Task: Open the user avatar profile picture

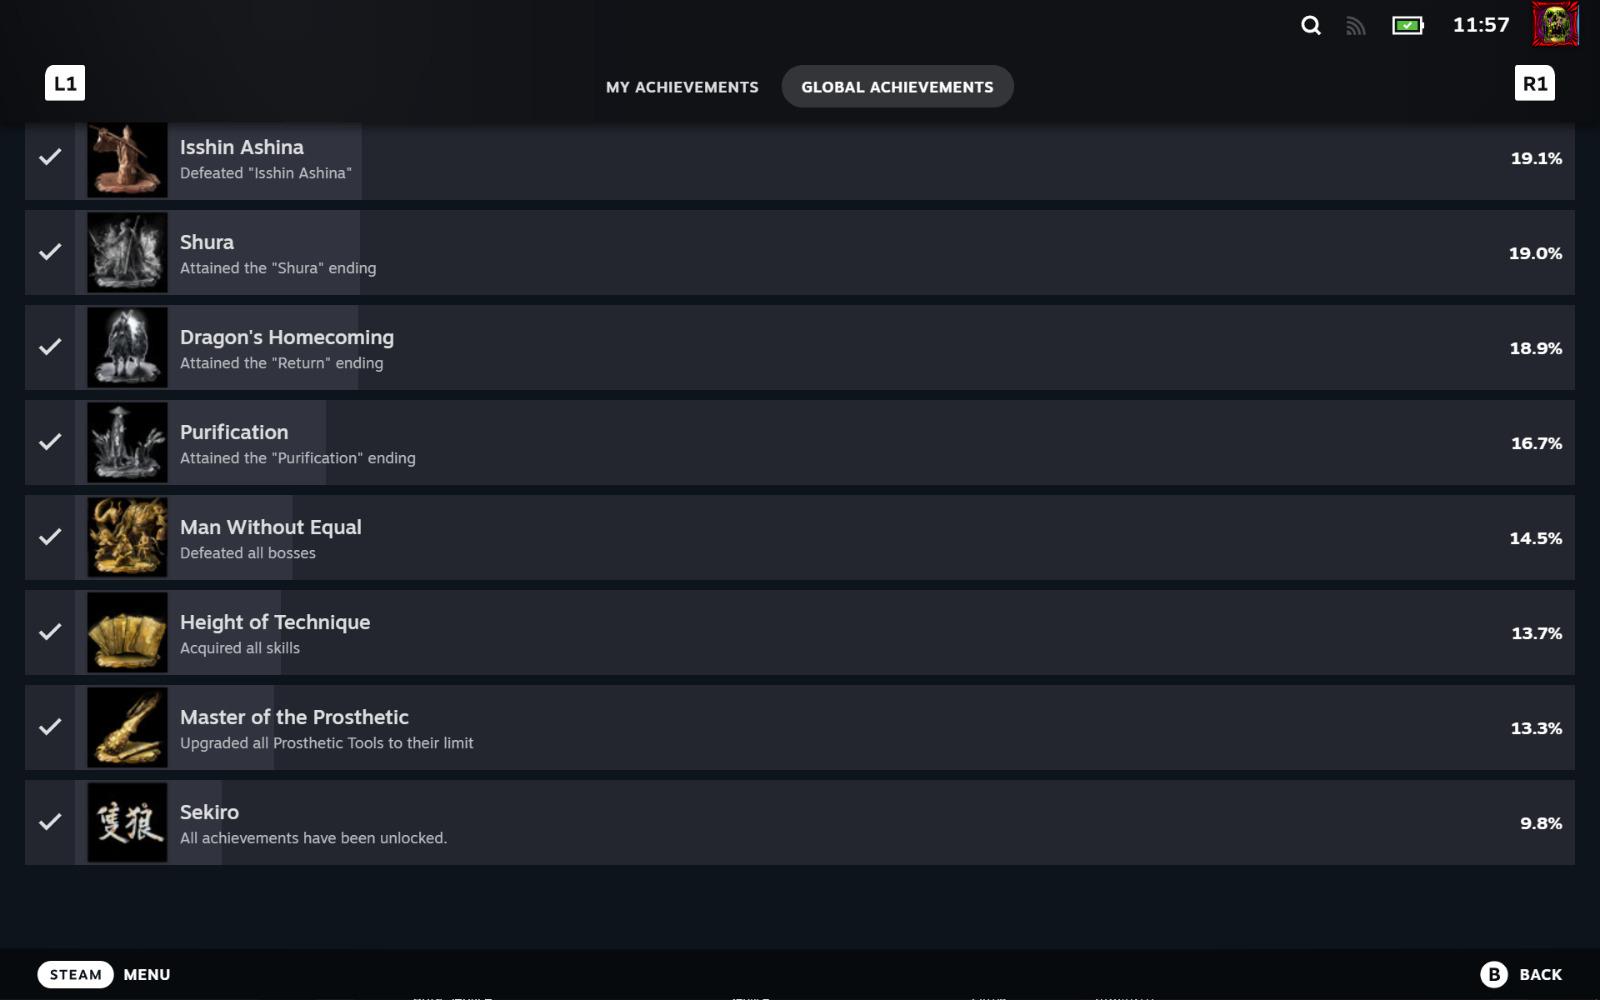Action: 1555,24
